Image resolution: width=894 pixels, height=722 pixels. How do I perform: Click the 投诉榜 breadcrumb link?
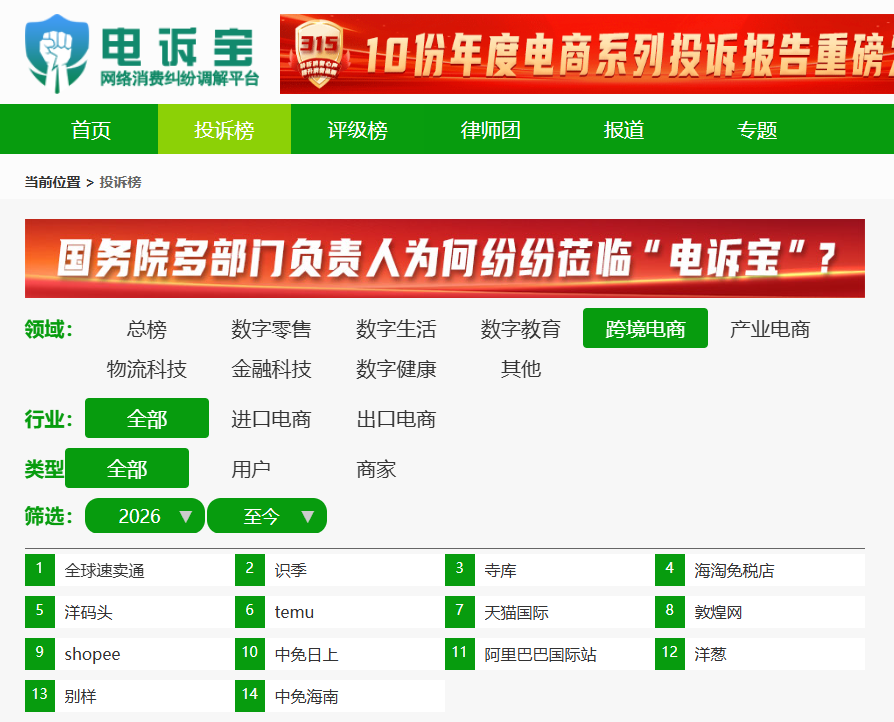[120, 182]
